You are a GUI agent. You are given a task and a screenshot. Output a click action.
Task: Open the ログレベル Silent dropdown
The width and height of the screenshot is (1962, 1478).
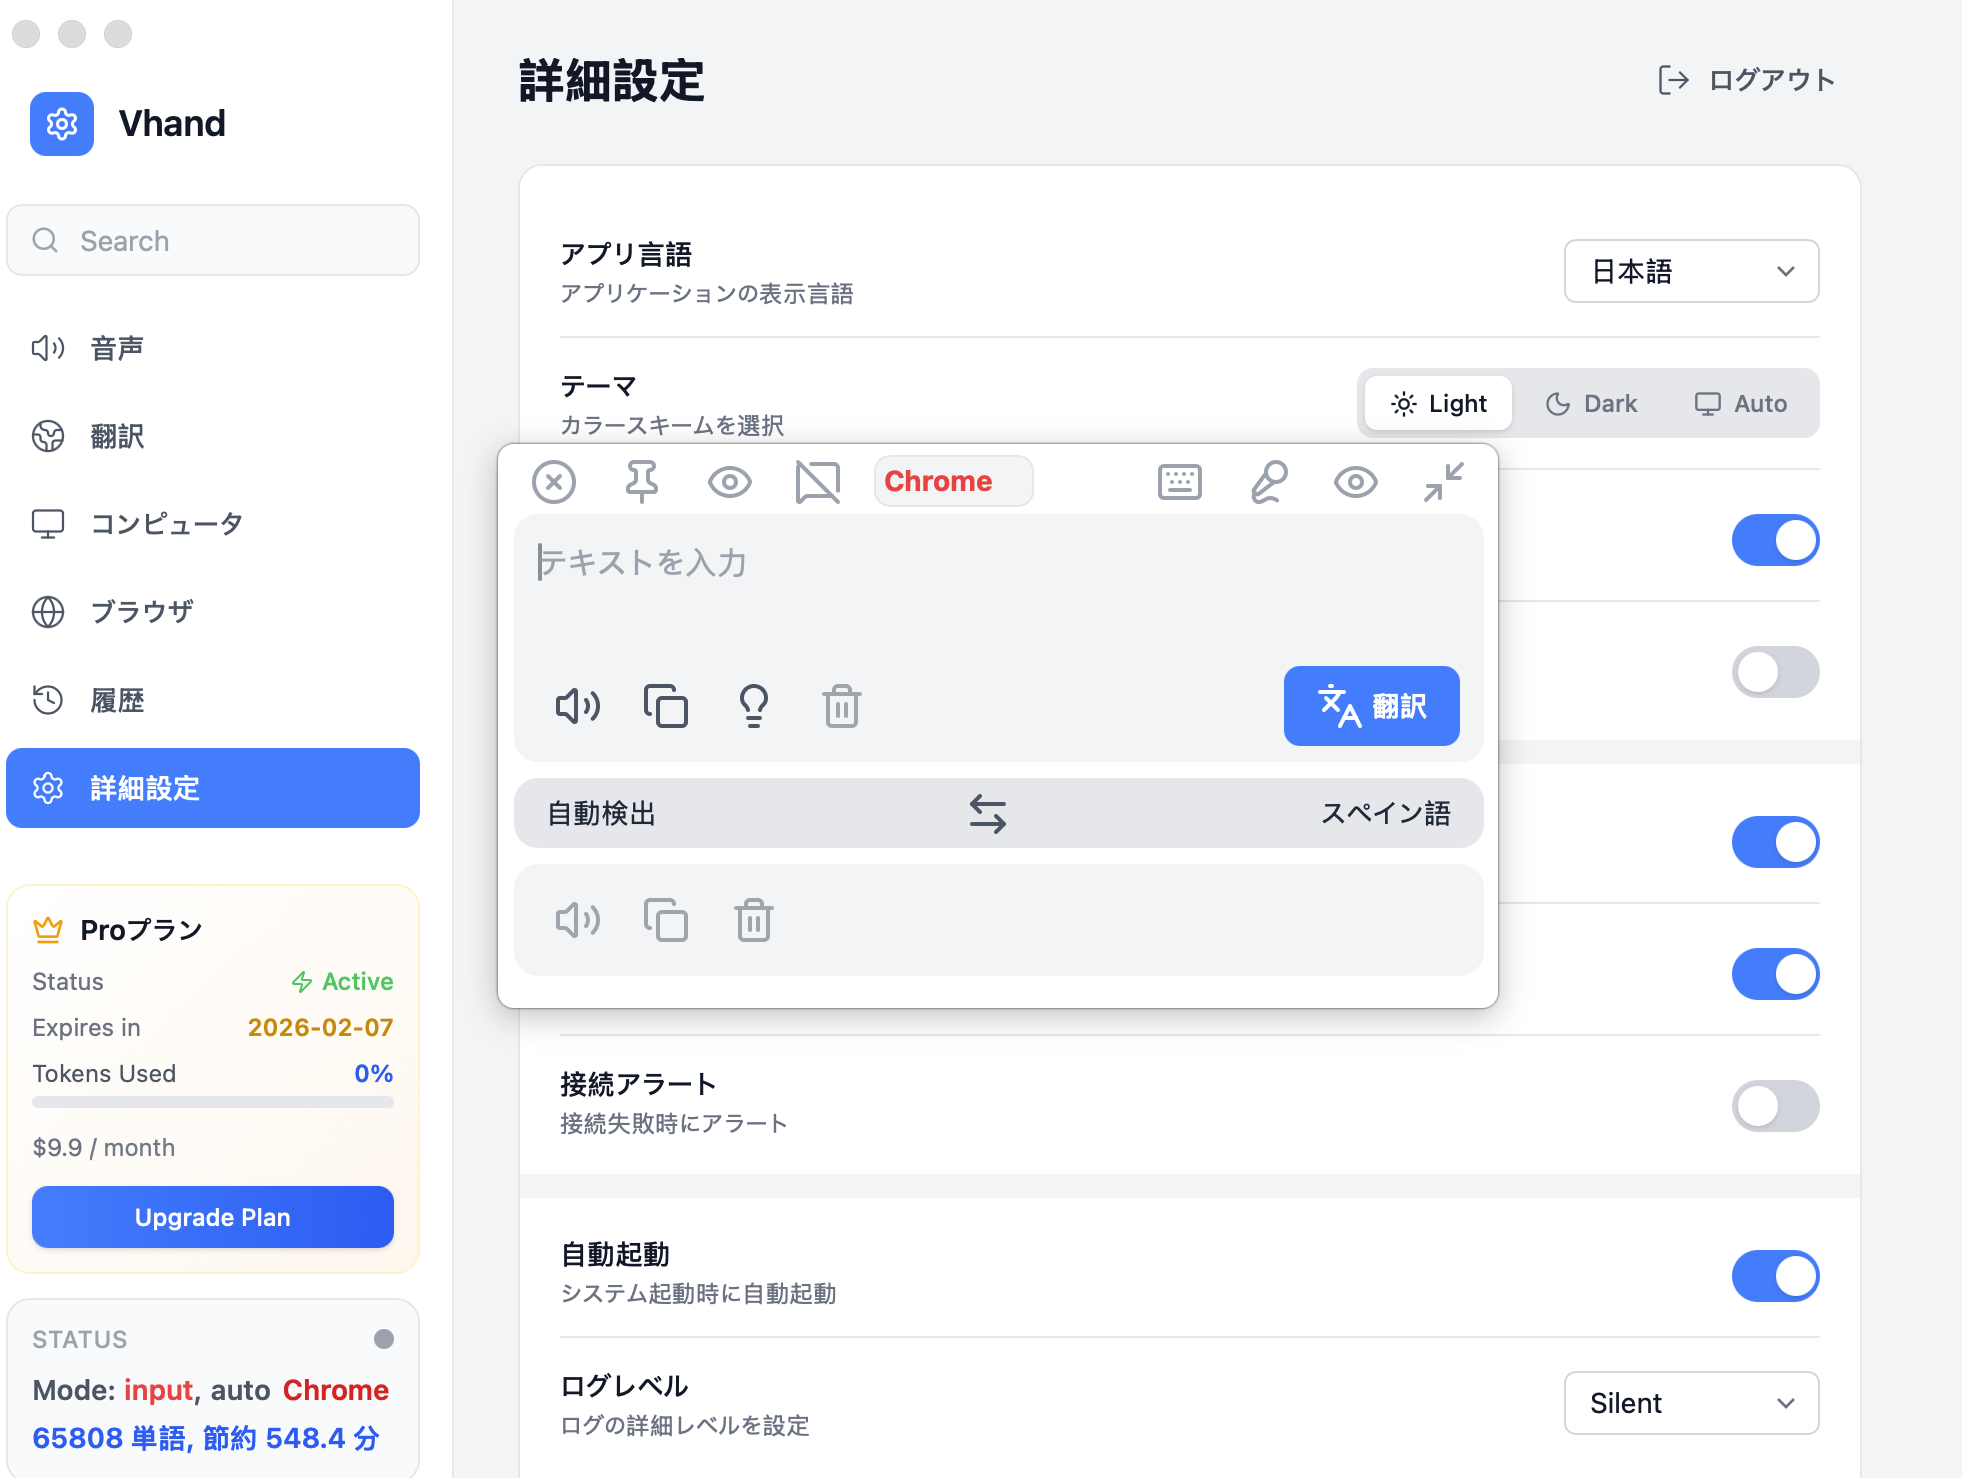pos(1691,1403)
